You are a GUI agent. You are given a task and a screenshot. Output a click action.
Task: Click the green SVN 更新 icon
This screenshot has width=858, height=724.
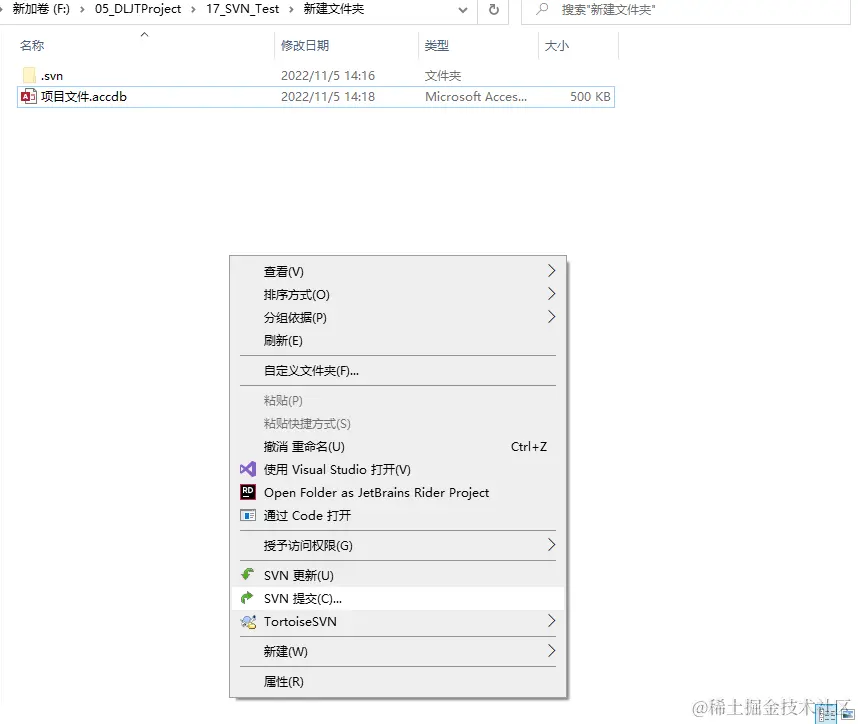[247, 575]
